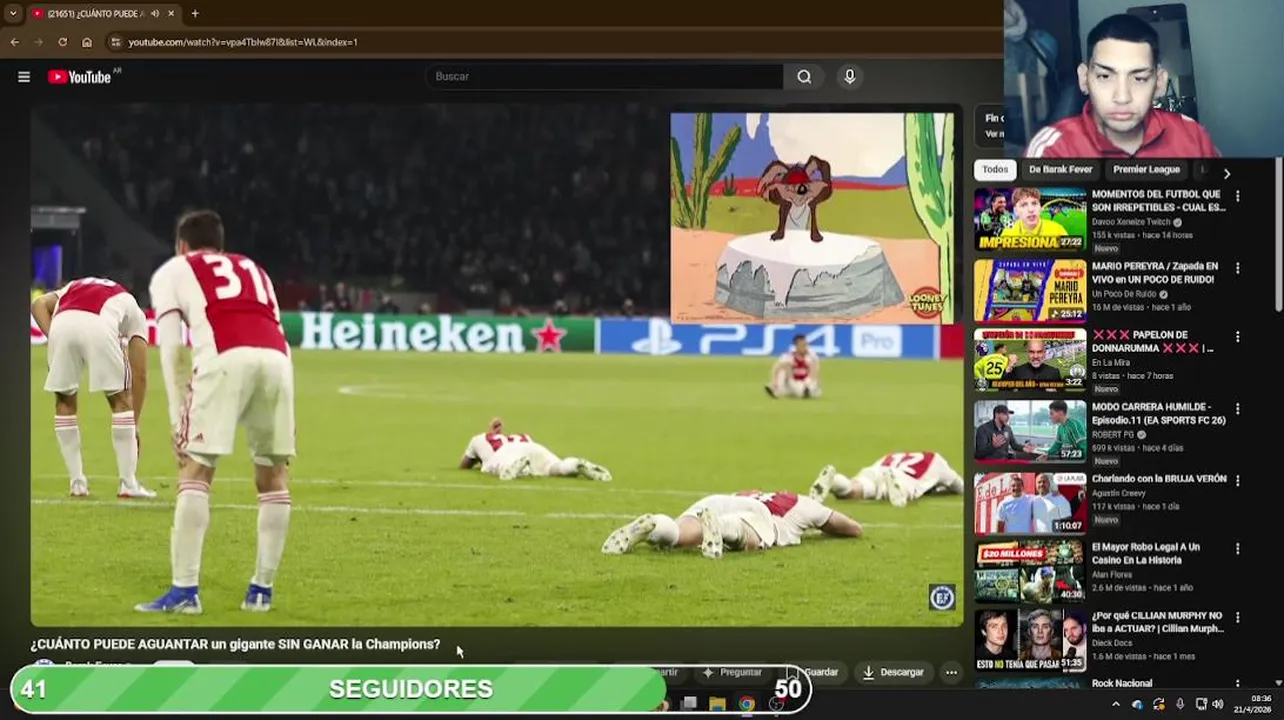Open Charlando con la BRUJA VERÓN video
Viewport: 1284px width, 720px height.
point(1159,479)
